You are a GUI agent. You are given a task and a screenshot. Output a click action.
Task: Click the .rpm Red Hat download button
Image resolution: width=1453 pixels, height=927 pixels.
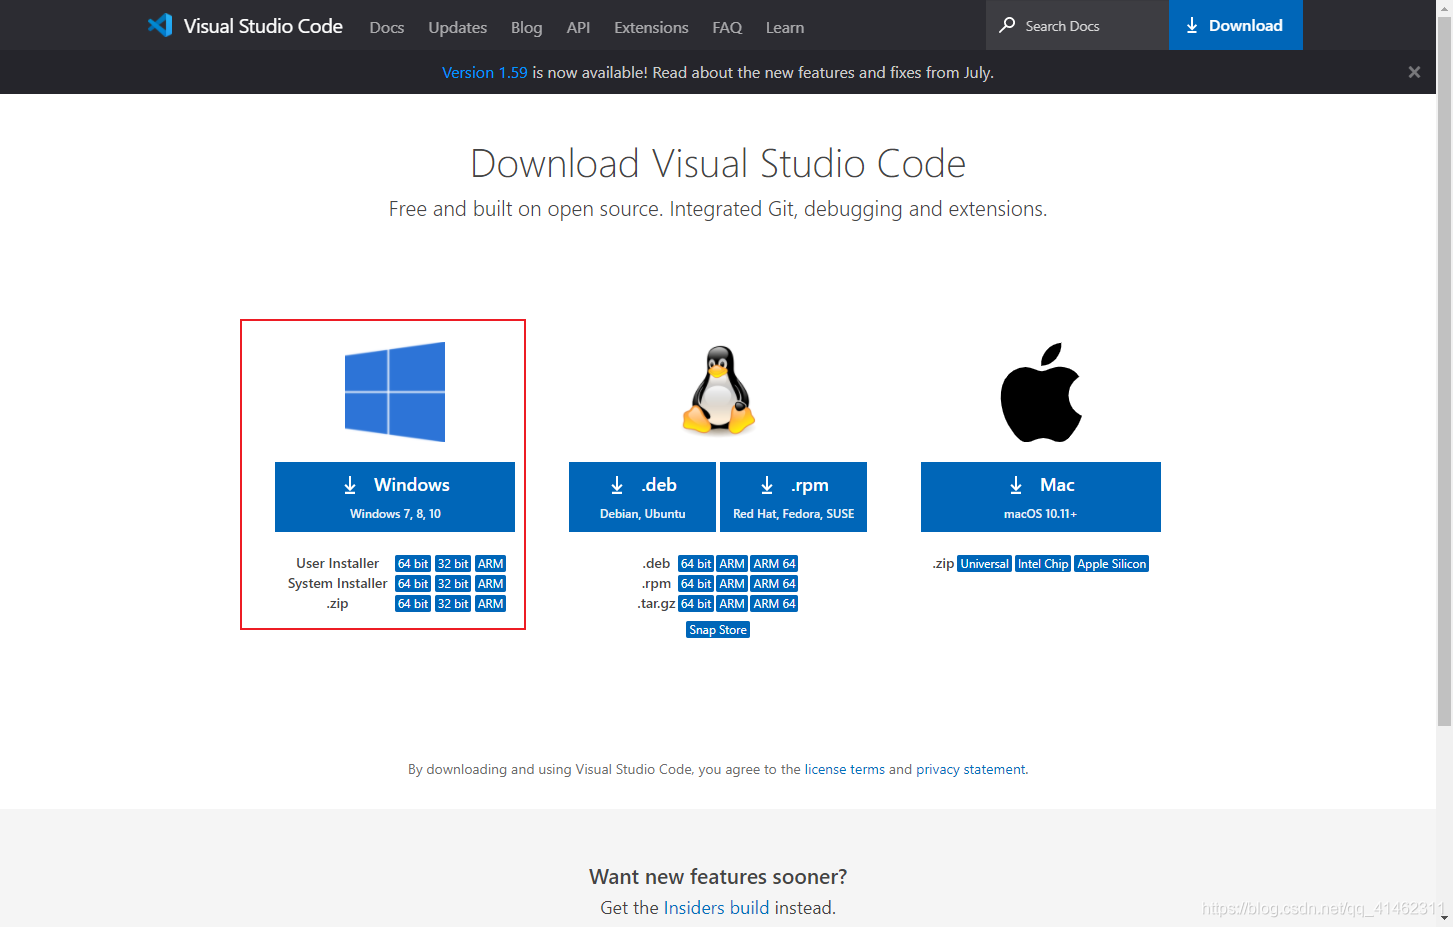[x=793, y=497]
